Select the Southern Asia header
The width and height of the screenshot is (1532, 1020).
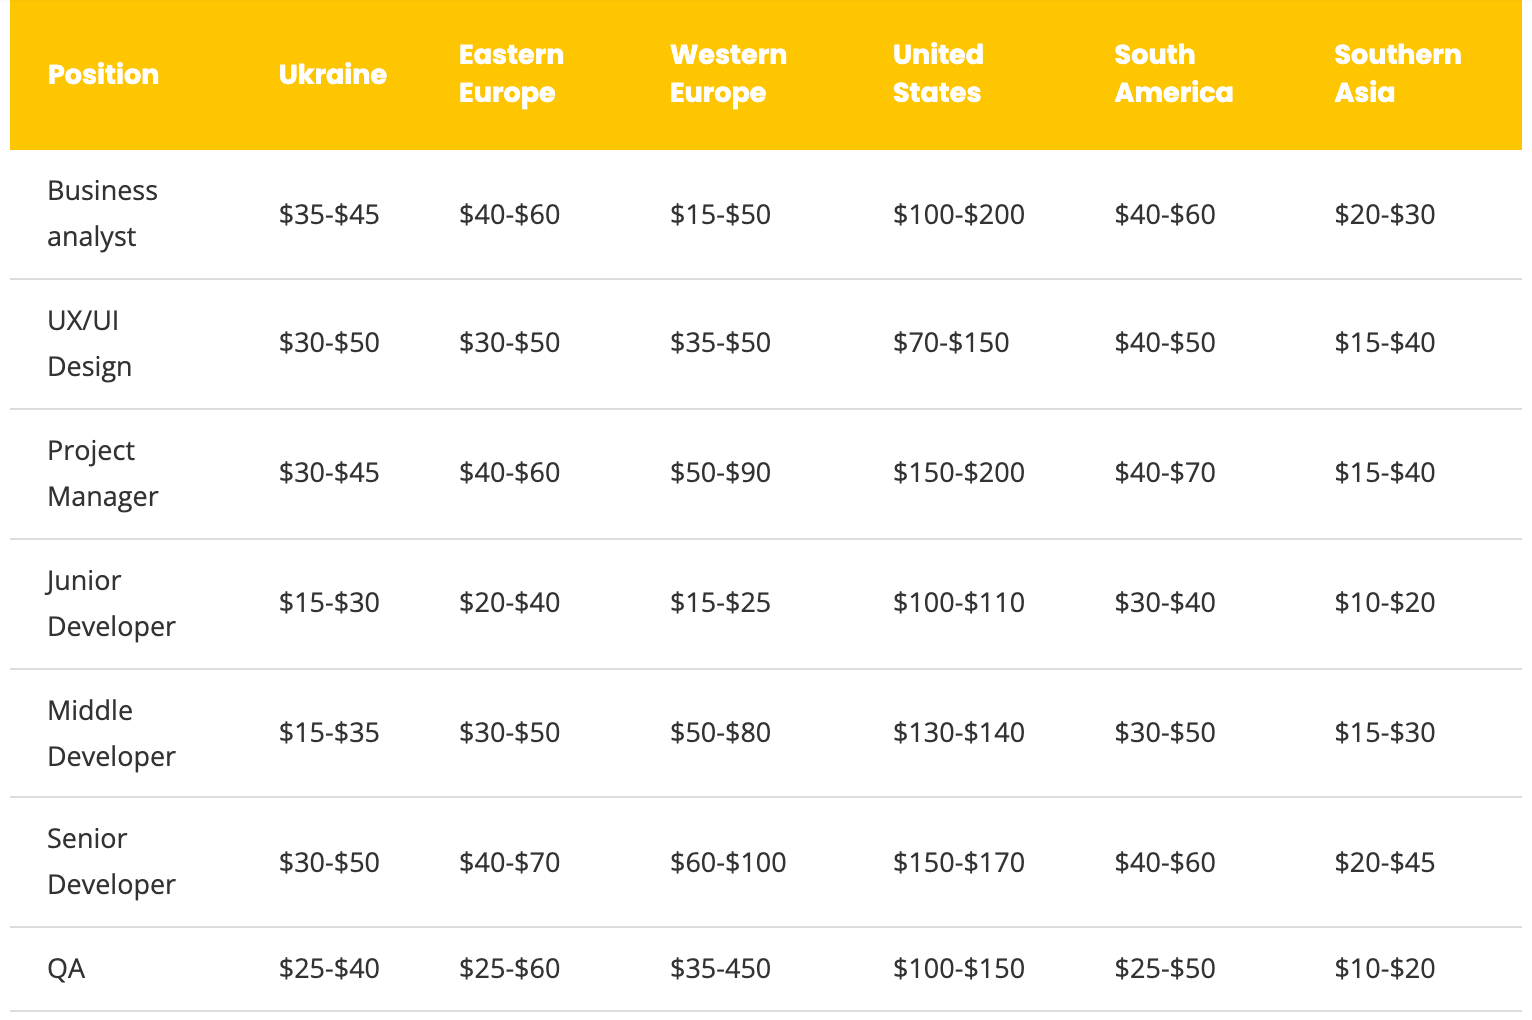point(1397,73)
